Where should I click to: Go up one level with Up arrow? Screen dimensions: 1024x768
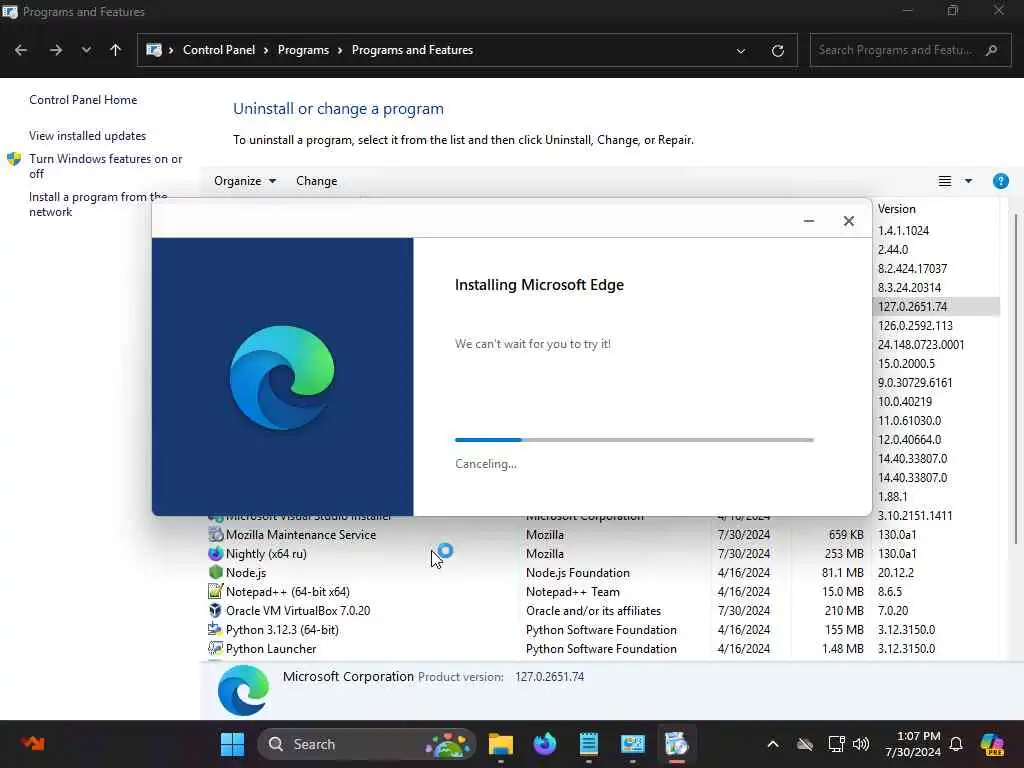coord(116,50)
